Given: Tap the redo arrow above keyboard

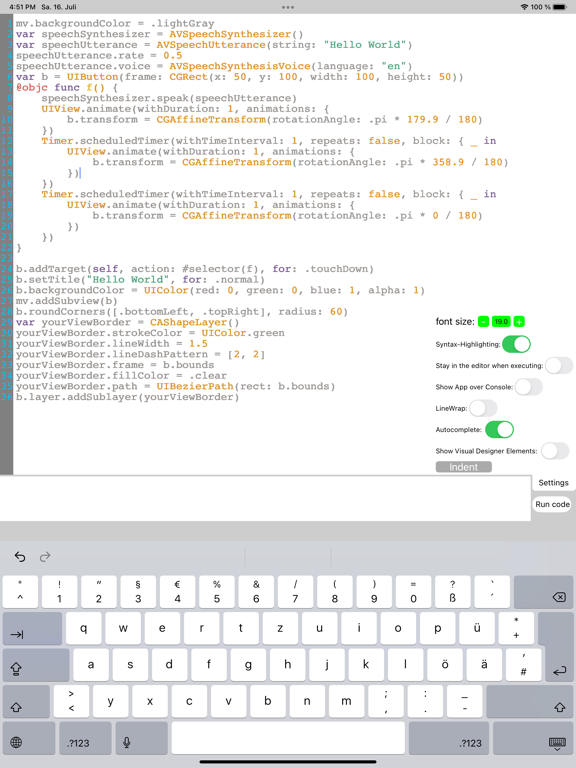Looking at the screenshot, I should click(45, 556).
